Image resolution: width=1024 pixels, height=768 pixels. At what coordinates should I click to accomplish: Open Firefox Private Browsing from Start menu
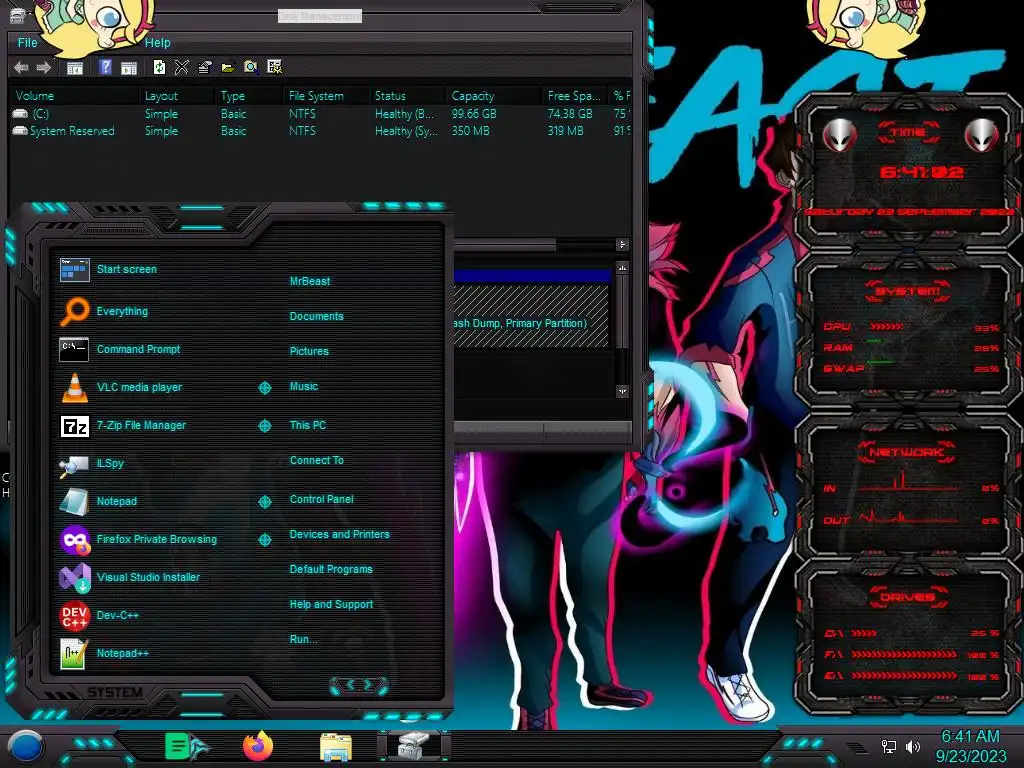[138, 539]
